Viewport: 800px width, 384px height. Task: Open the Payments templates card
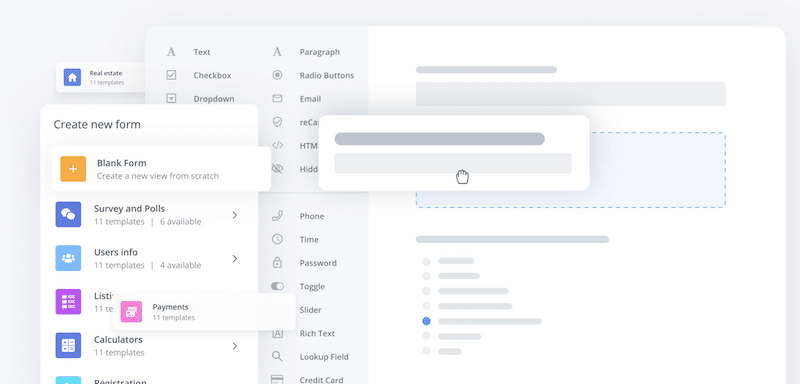pyautogui.click(x=204, y=312)
